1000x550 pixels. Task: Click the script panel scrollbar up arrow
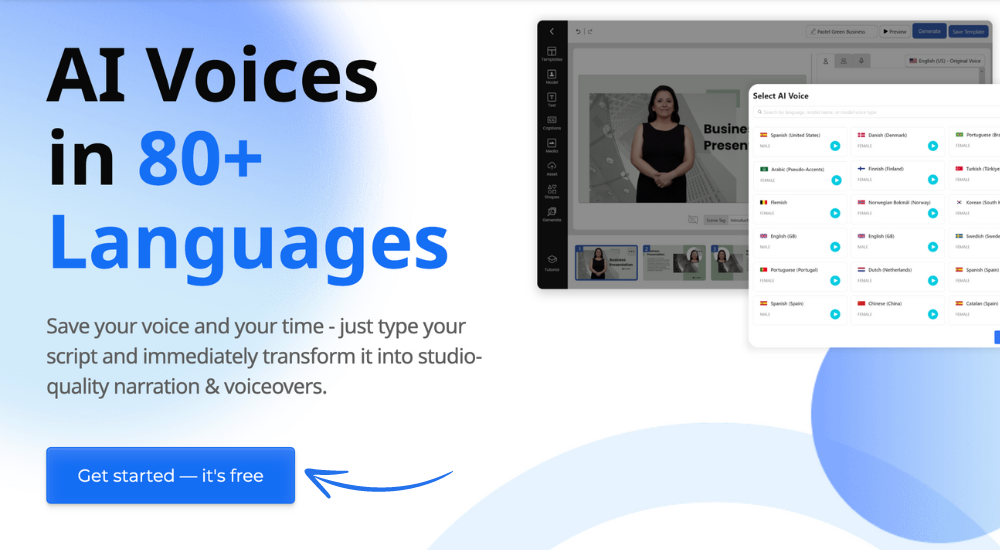click(x=983, y=71)
